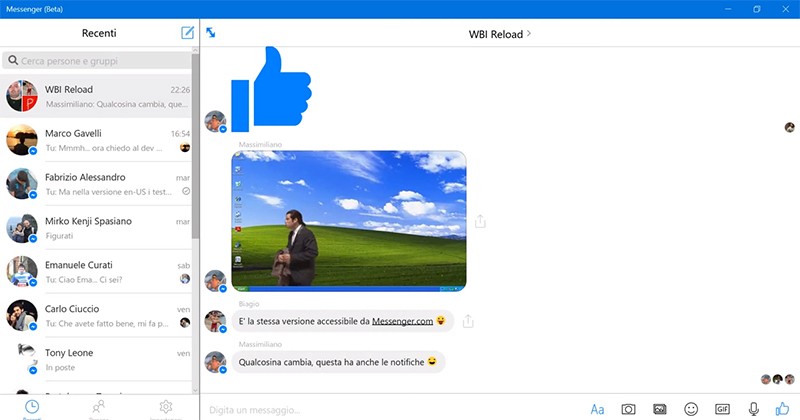Open the Messenger.com link in chat
This screenshot has height=420, width=800.
pyautogui.click(x=402, y=321)
